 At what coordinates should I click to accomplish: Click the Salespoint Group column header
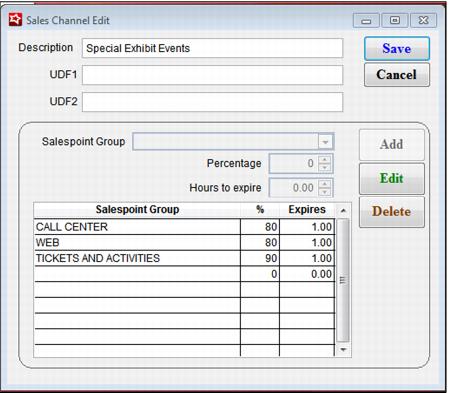[x=137, y=210]
